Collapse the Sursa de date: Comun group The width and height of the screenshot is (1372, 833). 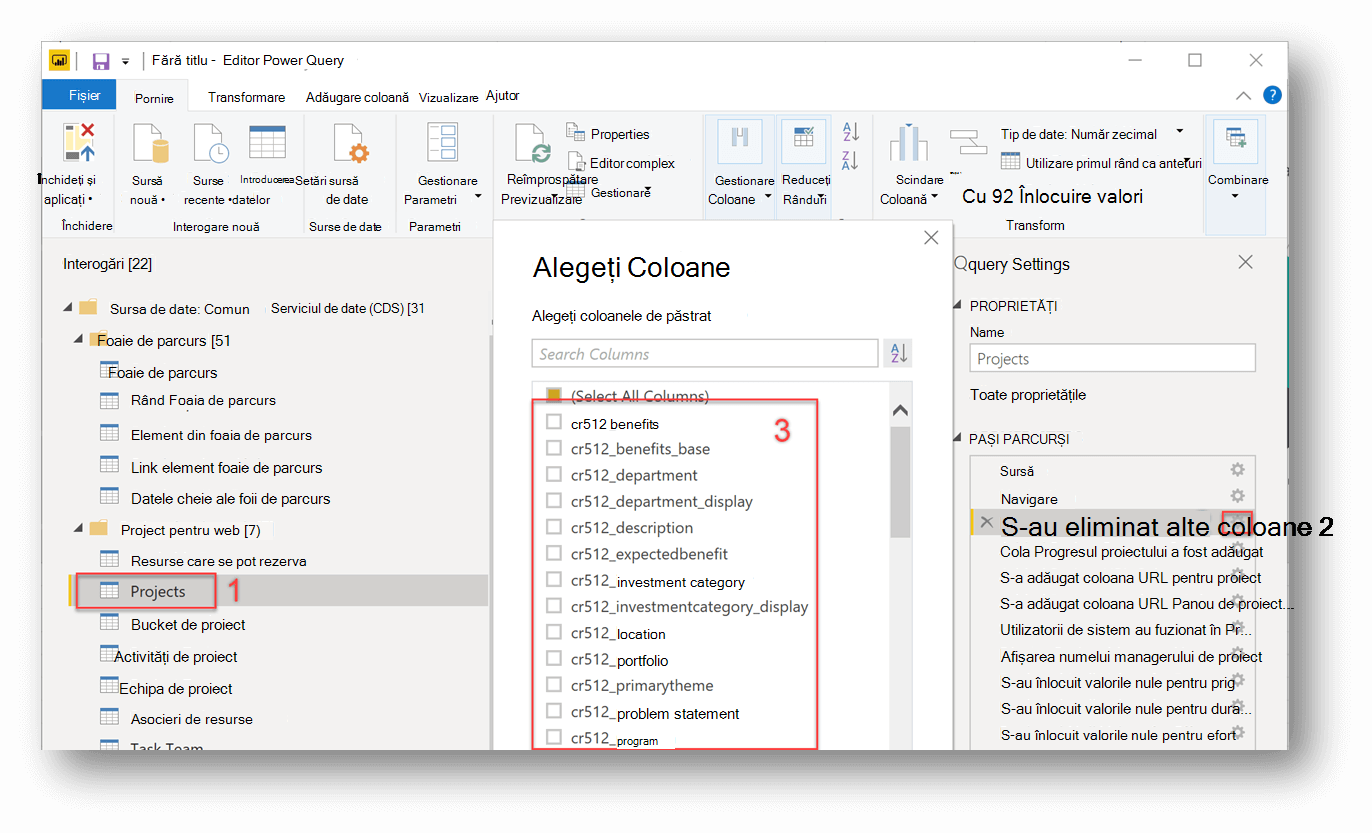point(67,308)
